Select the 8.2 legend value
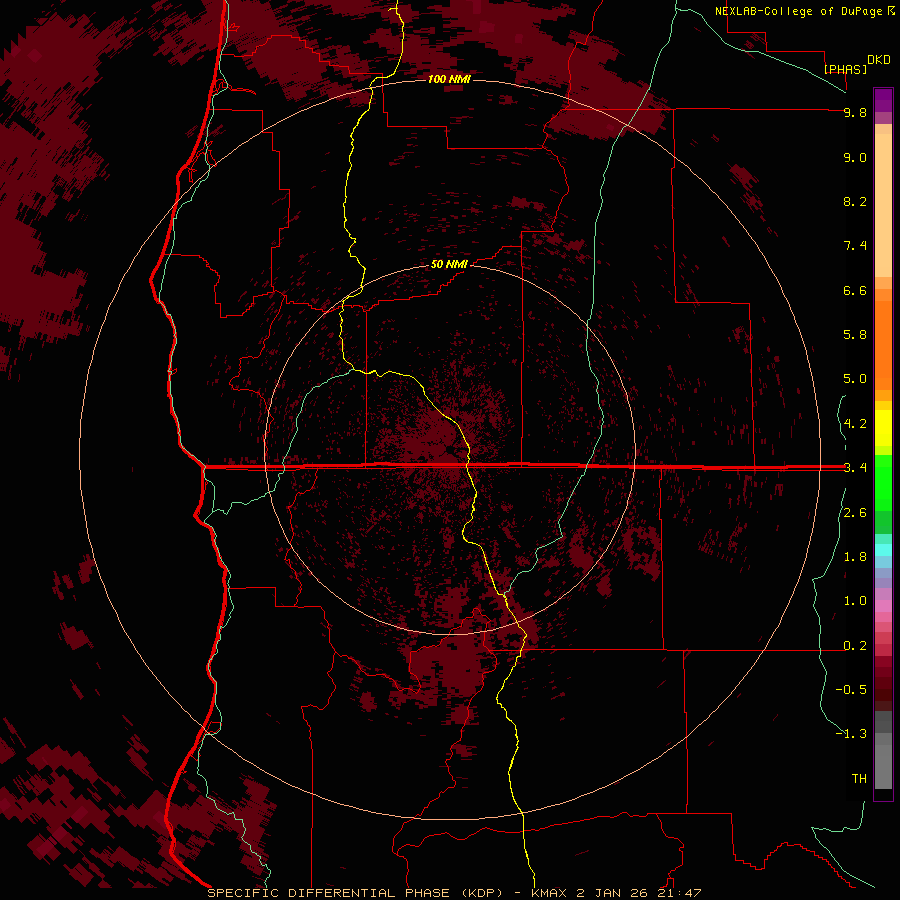Screen dimensions: 900x900 [855, 201]
